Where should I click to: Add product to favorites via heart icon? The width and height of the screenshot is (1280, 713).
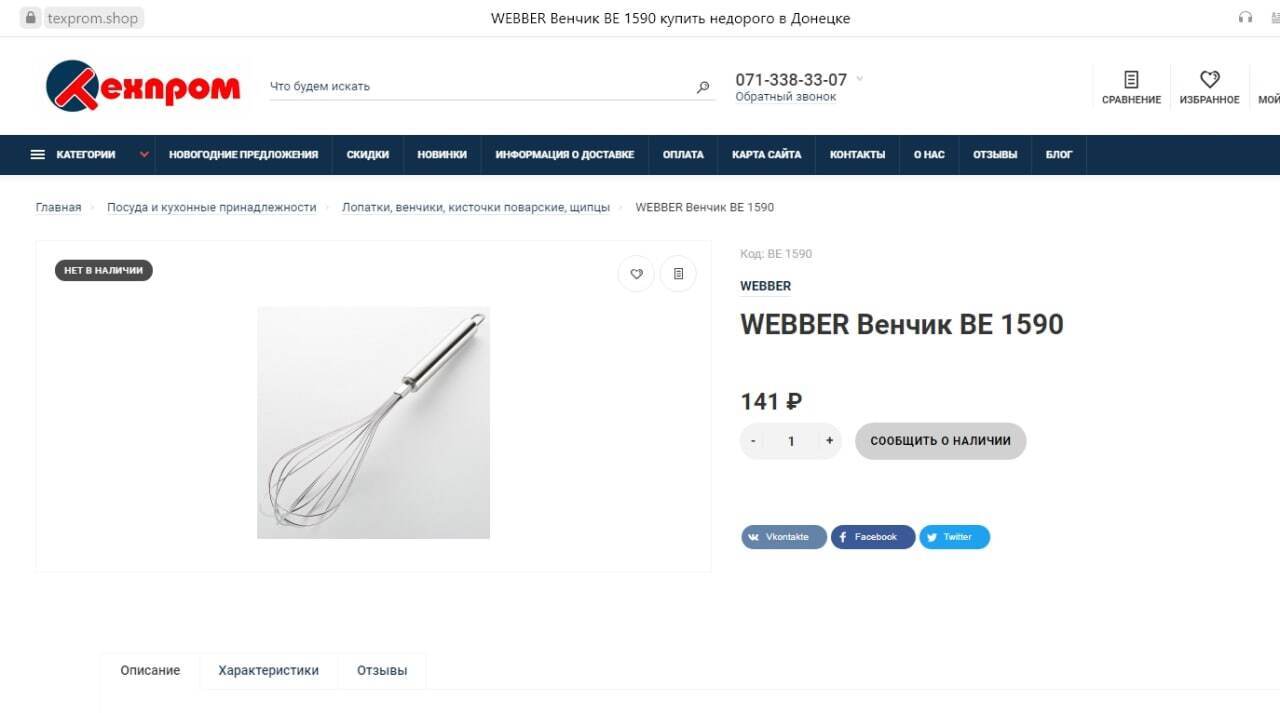(x=636, y=273)
